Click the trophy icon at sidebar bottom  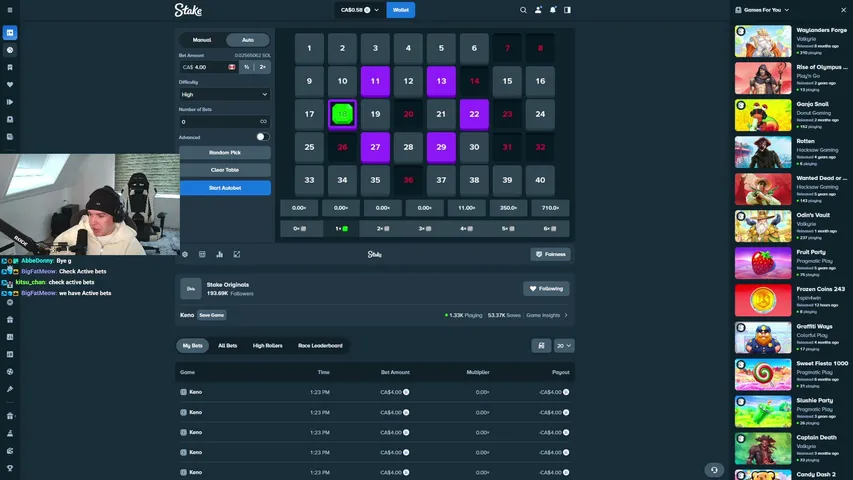coord(10,468)
